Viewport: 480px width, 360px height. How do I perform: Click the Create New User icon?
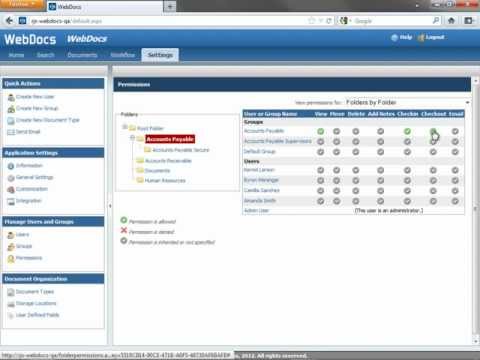coord(11,97)
